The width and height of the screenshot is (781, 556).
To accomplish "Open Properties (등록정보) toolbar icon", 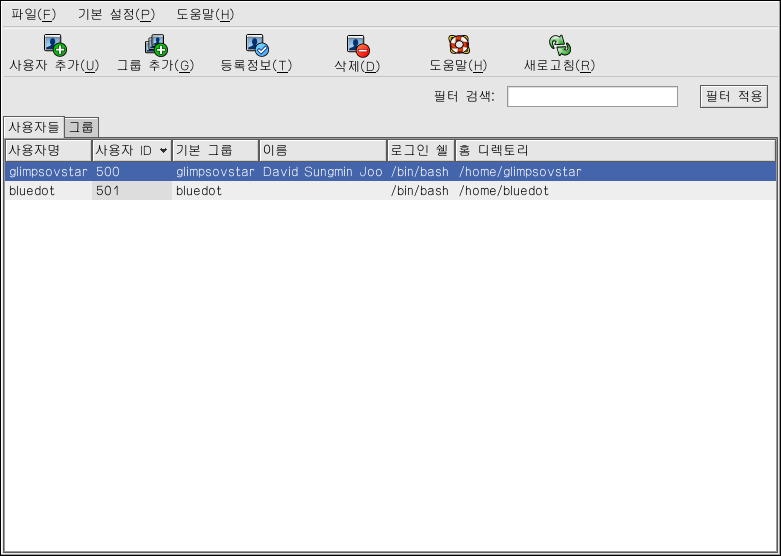I will coord(256,45).
